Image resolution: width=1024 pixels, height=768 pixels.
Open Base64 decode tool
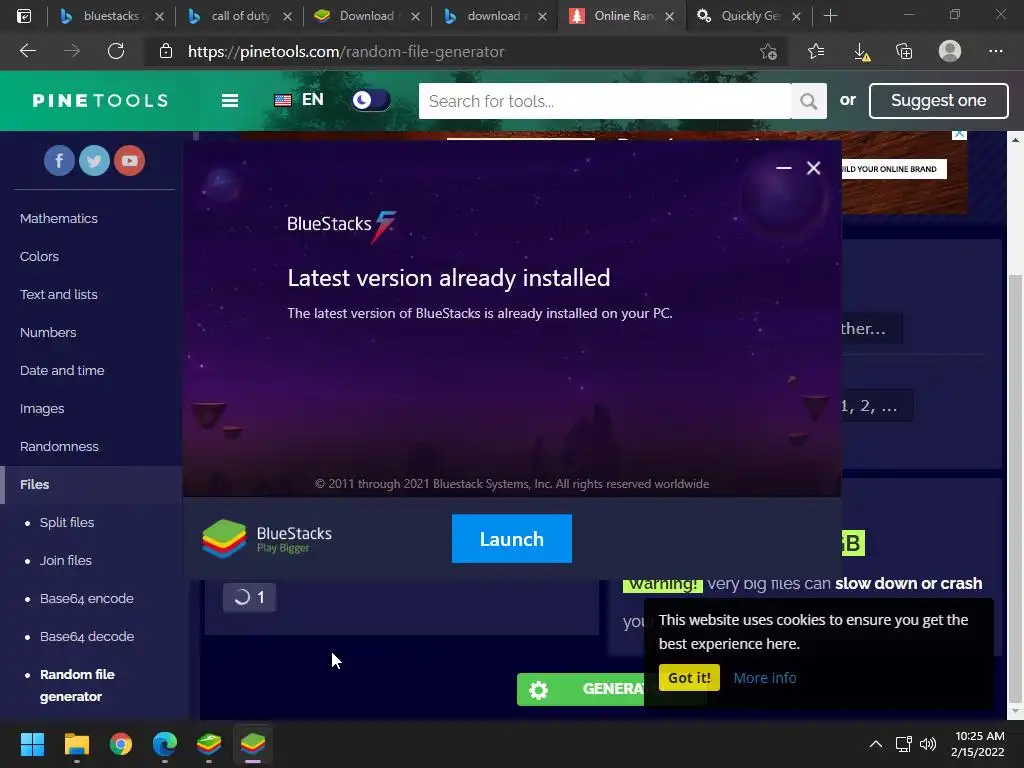87,636
